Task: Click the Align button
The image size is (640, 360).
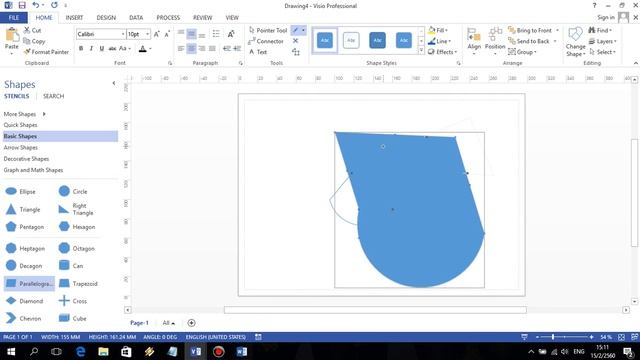Action: point(474,41)
